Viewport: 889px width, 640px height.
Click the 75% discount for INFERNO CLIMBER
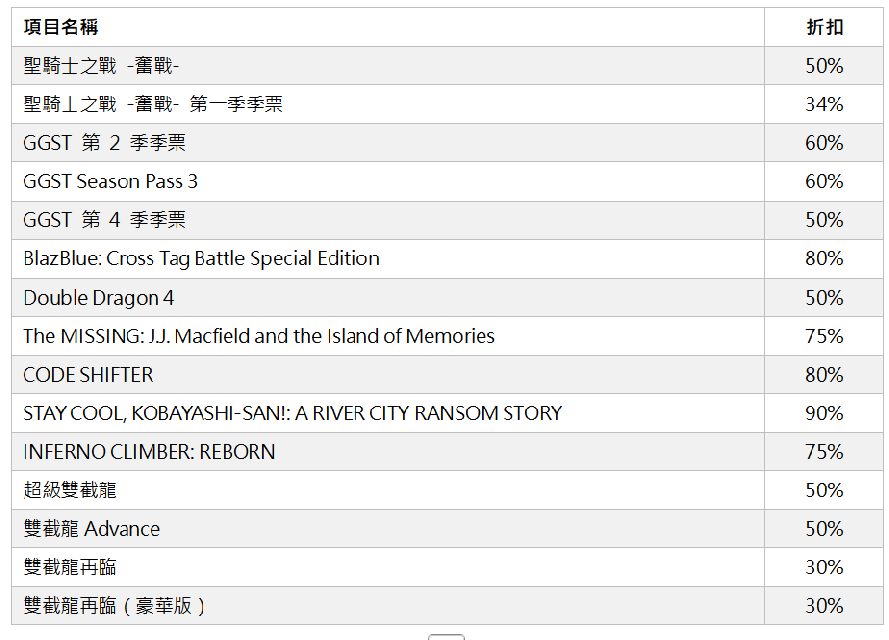pyautogui.click(x=824, y=452)
